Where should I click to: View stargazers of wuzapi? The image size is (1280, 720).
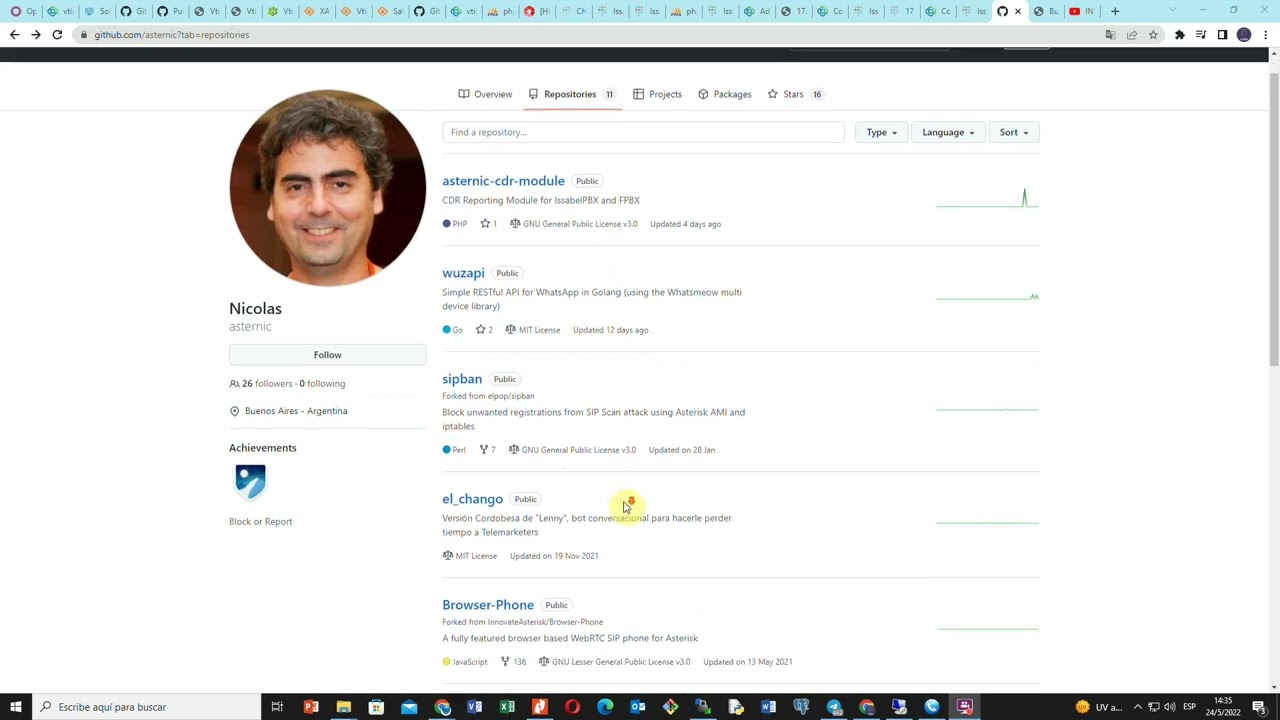coord(484,330)
